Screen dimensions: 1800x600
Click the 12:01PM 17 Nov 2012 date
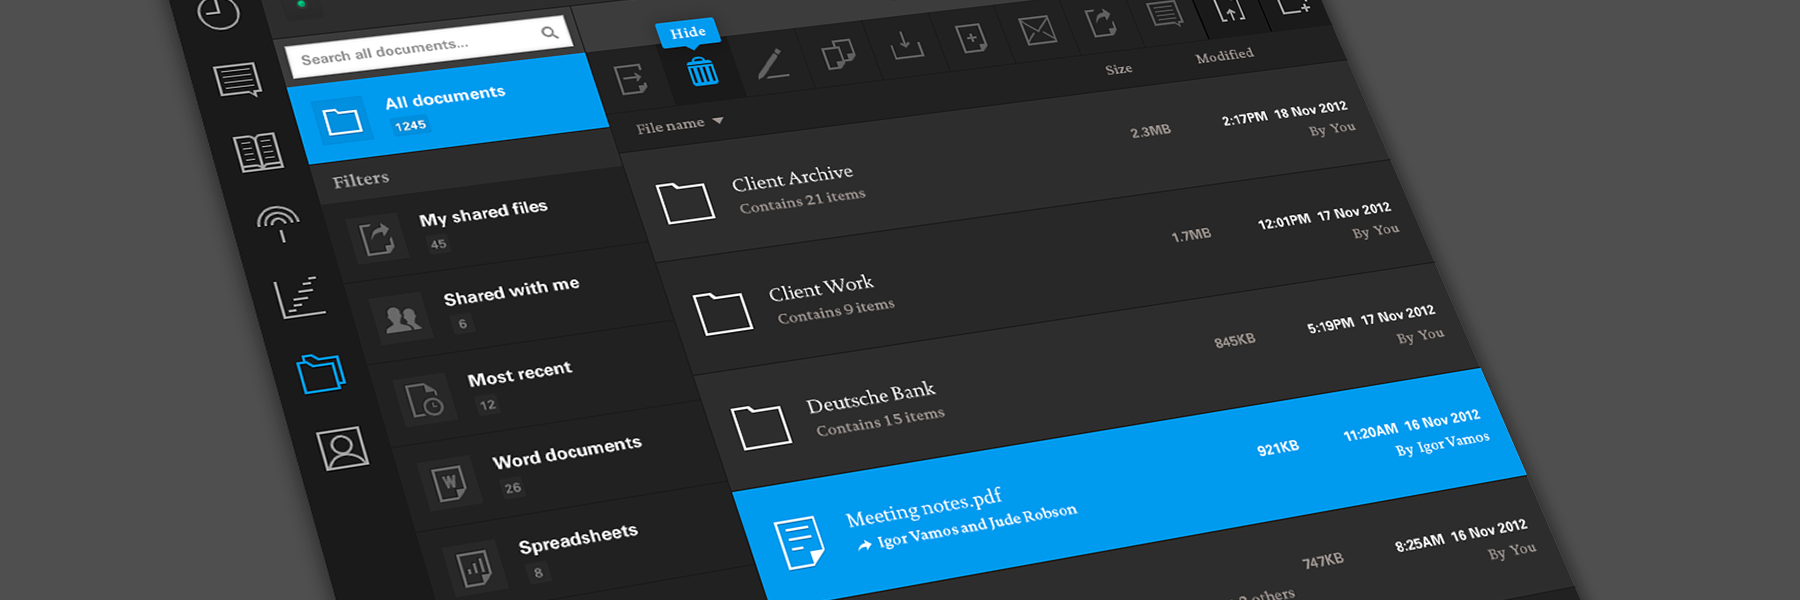[x=1324, y=215]
